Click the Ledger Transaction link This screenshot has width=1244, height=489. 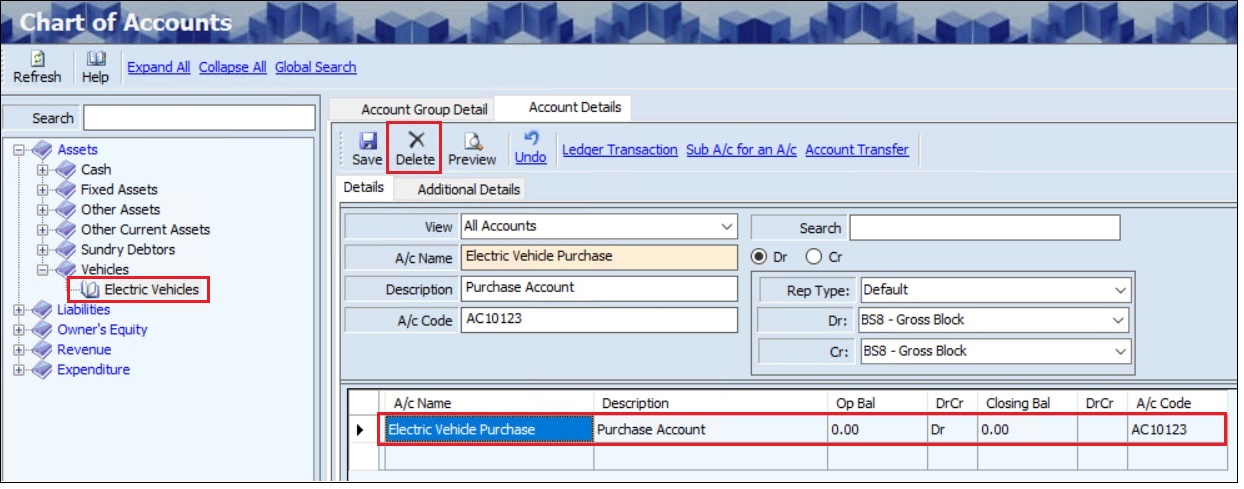click(619, 150)
